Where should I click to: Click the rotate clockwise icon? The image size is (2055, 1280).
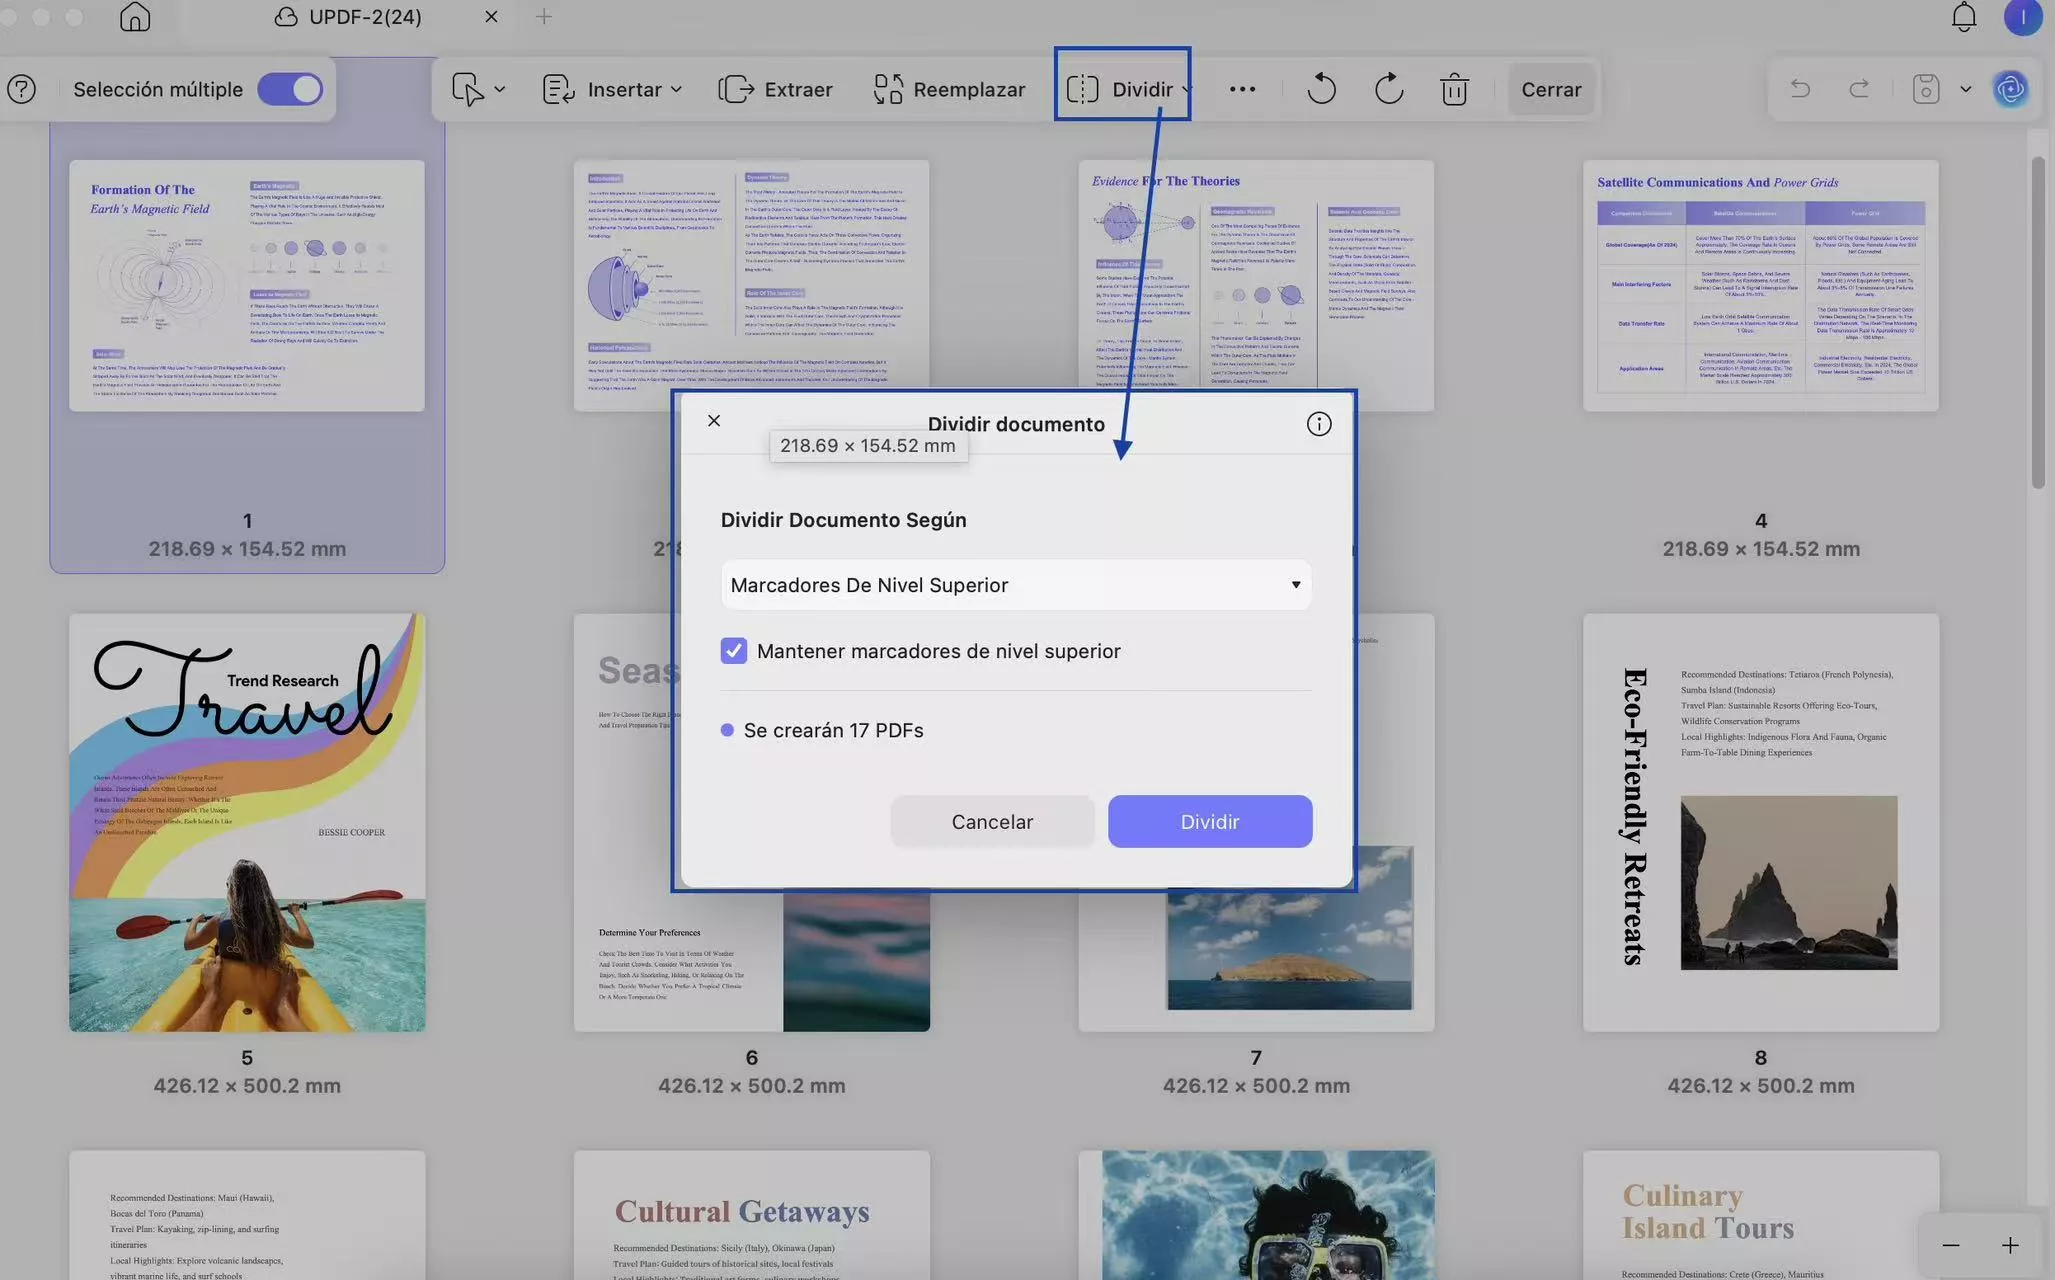(1388, 89)
